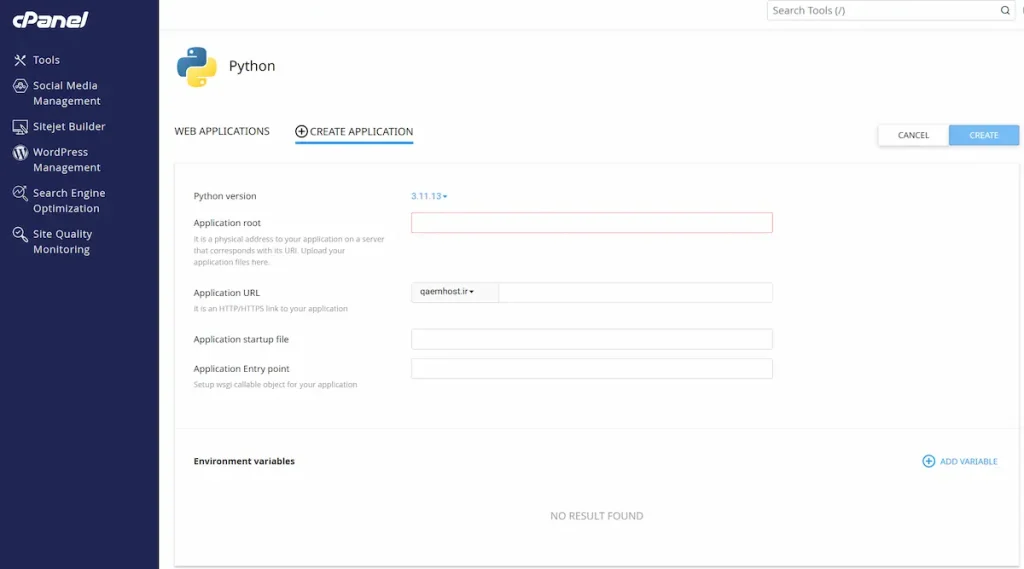Image resolution: width=1024 pixels, height=569 pixels.
Task: Open WordPress Management in the sidebar
Action: (67, 160)
